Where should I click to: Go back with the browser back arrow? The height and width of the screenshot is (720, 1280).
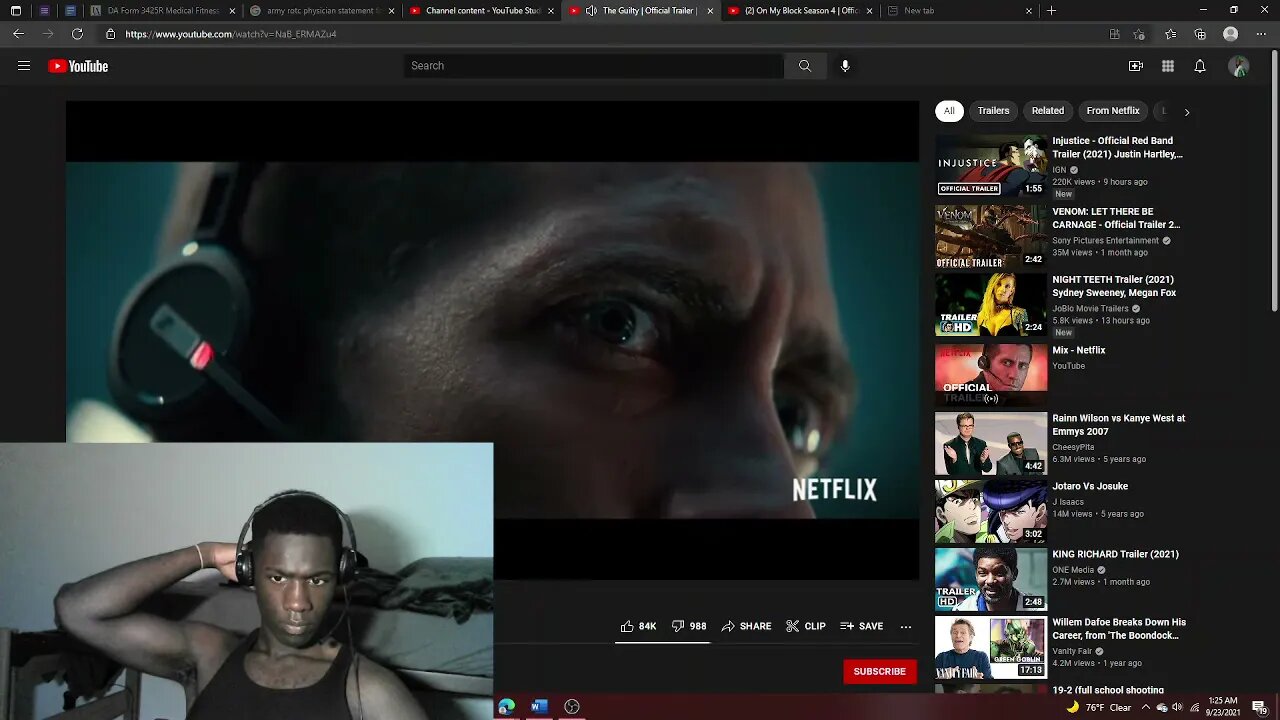click(x=18, y=34)
